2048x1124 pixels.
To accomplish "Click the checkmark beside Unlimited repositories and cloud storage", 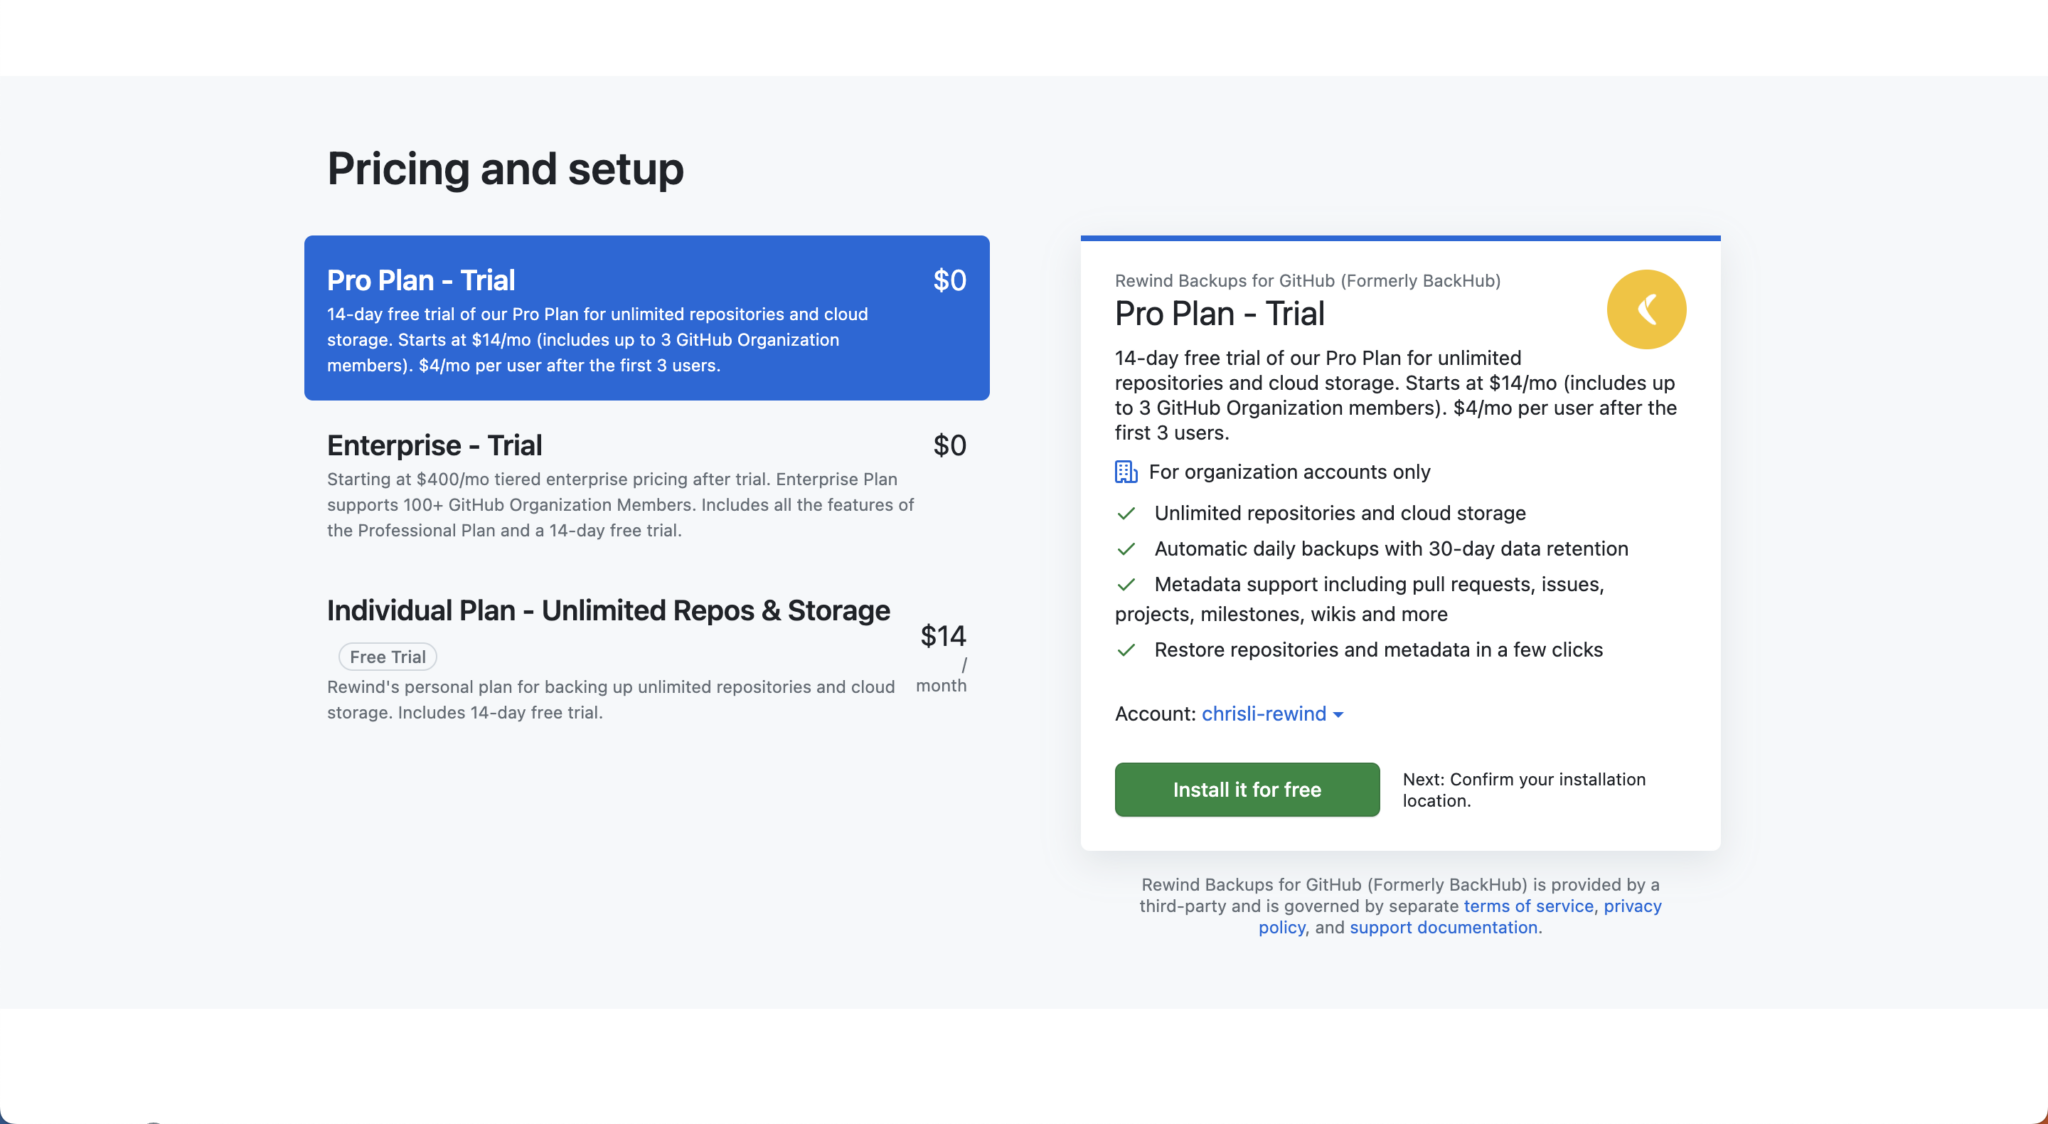I will click(x=1126, y=512).
